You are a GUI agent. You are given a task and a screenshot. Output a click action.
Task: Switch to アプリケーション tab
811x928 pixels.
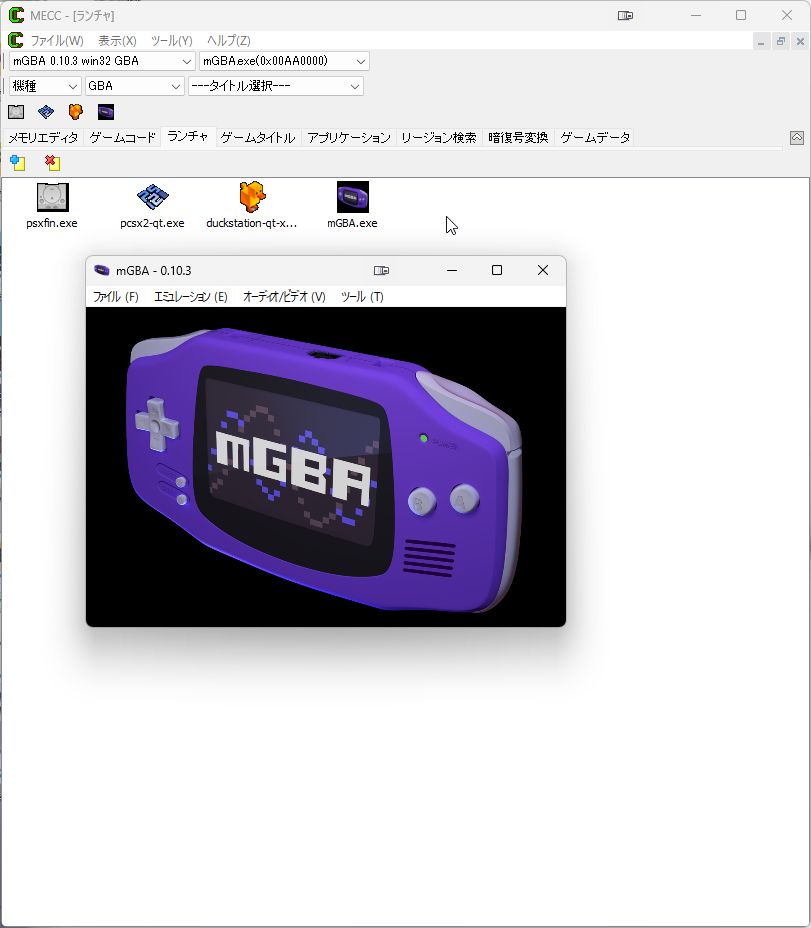pyautogui.click(x=349, y=138)
